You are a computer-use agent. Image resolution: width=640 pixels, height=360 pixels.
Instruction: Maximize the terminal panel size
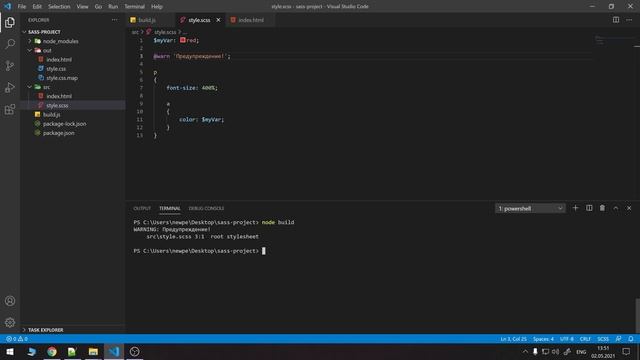click(x=616, y=208)
